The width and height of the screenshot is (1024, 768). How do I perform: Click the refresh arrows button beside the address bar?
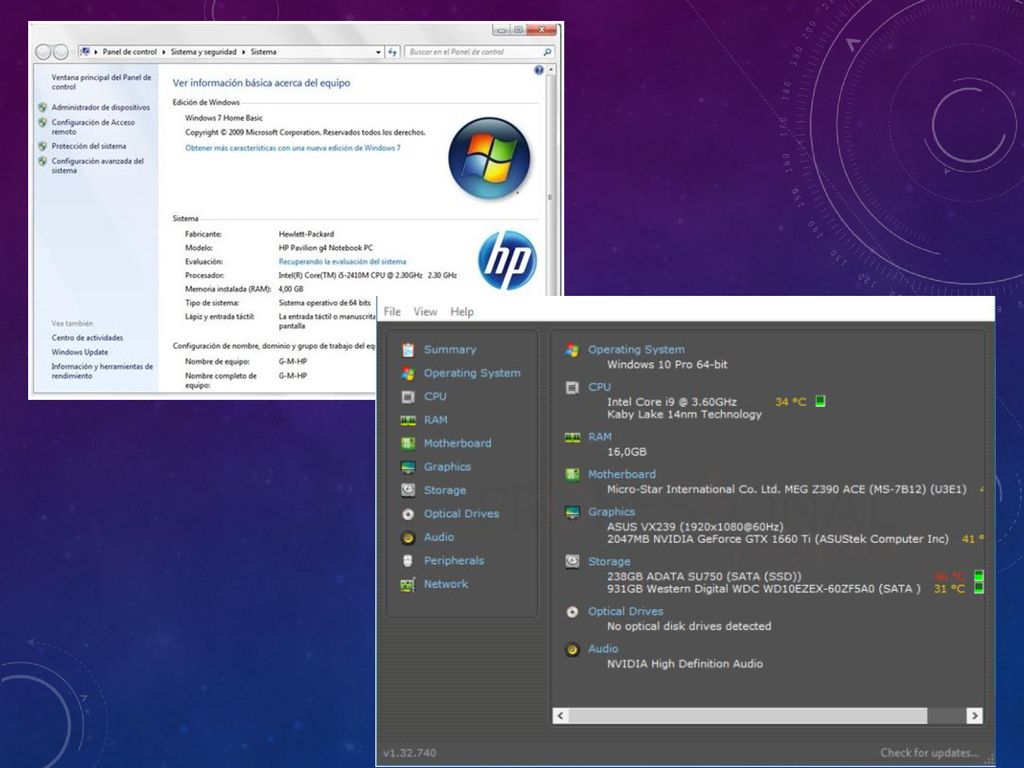coord(392,52)
